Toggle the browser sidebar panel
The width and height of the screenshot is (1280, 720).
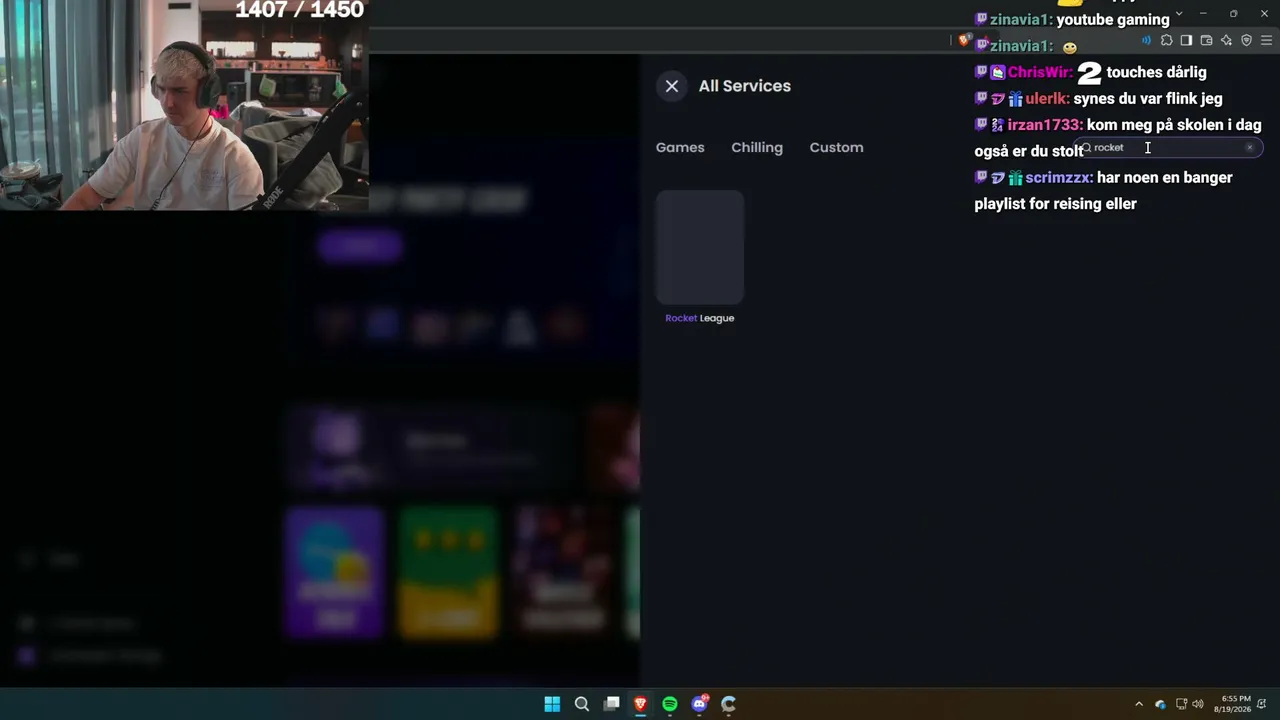[x=1186, y=41]
